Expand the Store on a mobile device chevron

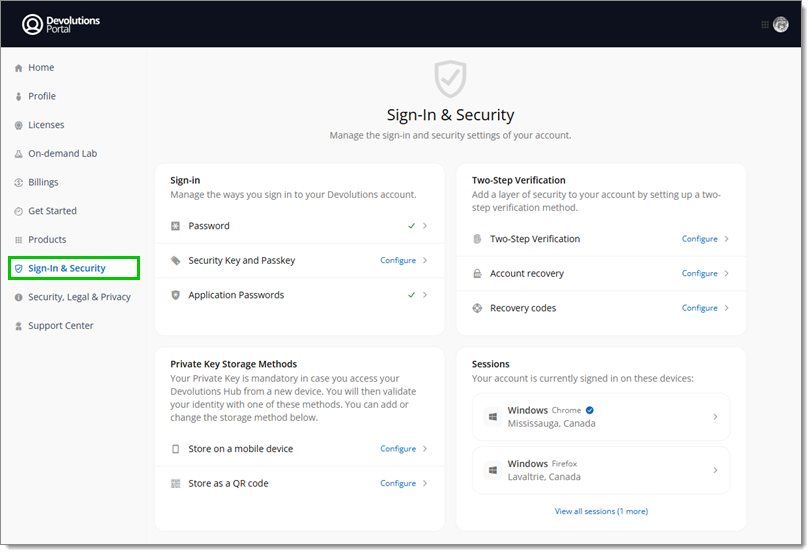(425, 449)
